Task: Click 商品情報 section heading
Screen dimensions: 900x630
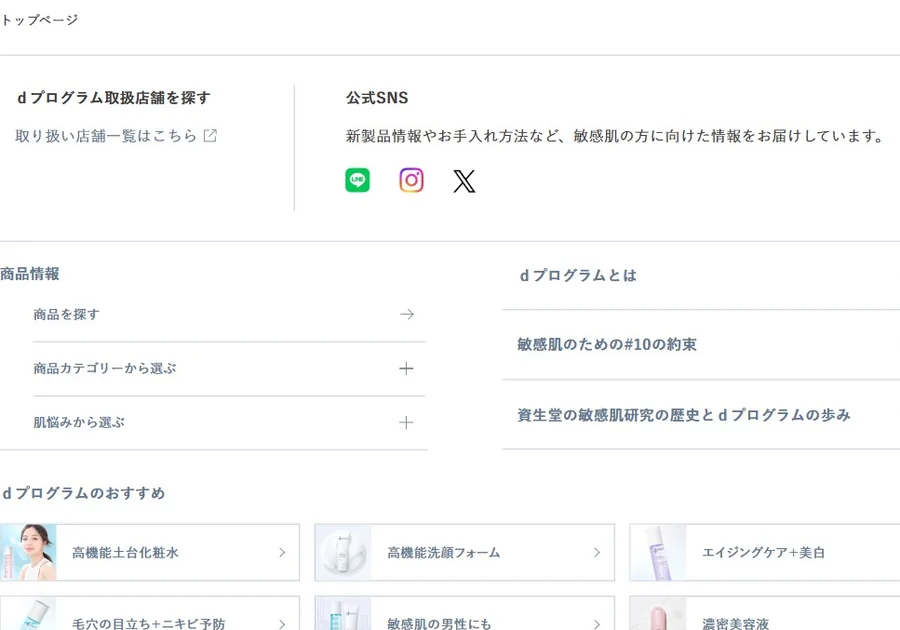Action: tap(30, 274)
